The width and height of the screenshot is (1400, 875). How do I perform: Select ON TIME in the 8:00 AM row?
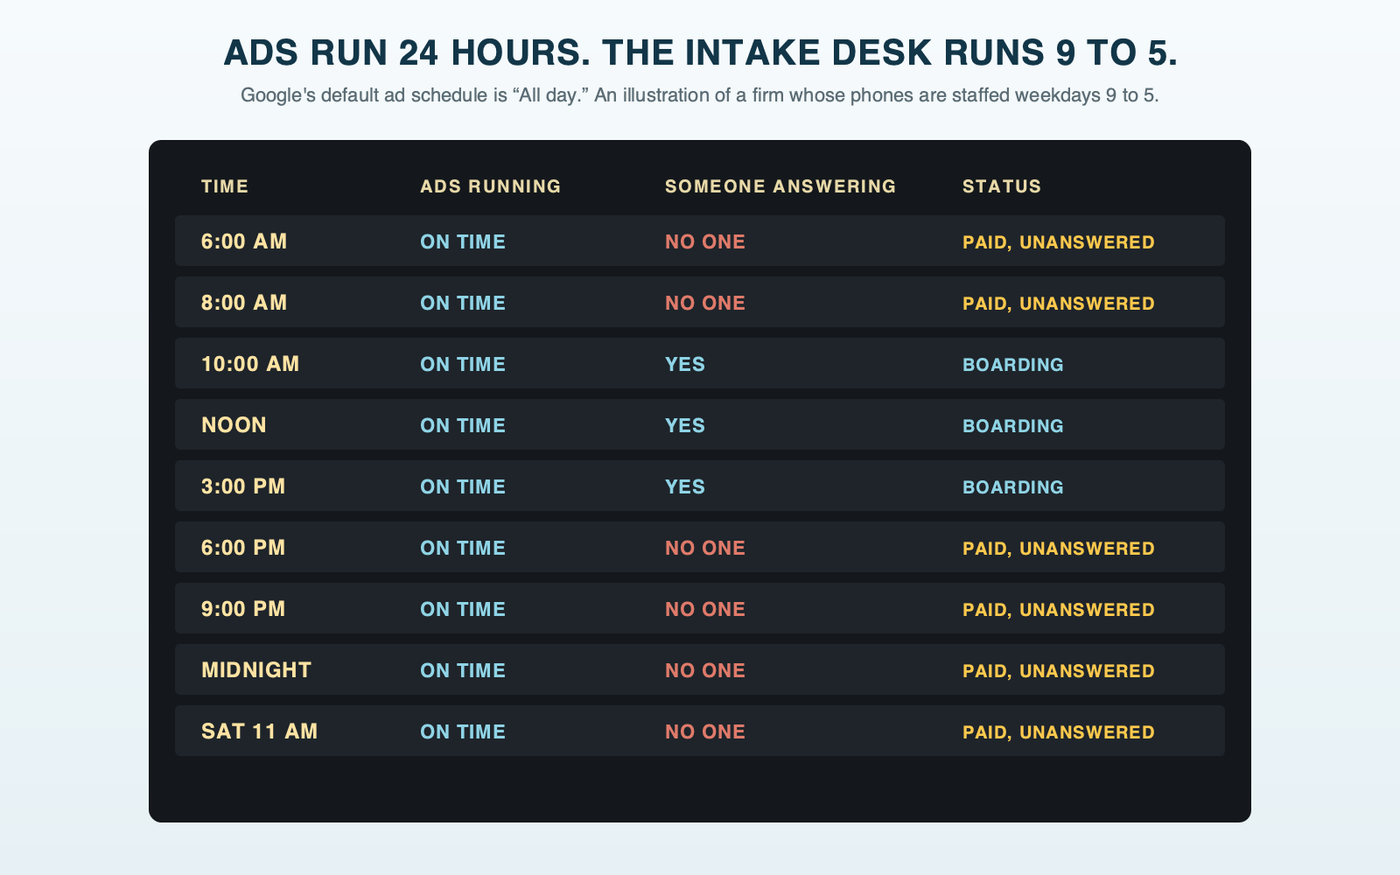coord(463,303)
